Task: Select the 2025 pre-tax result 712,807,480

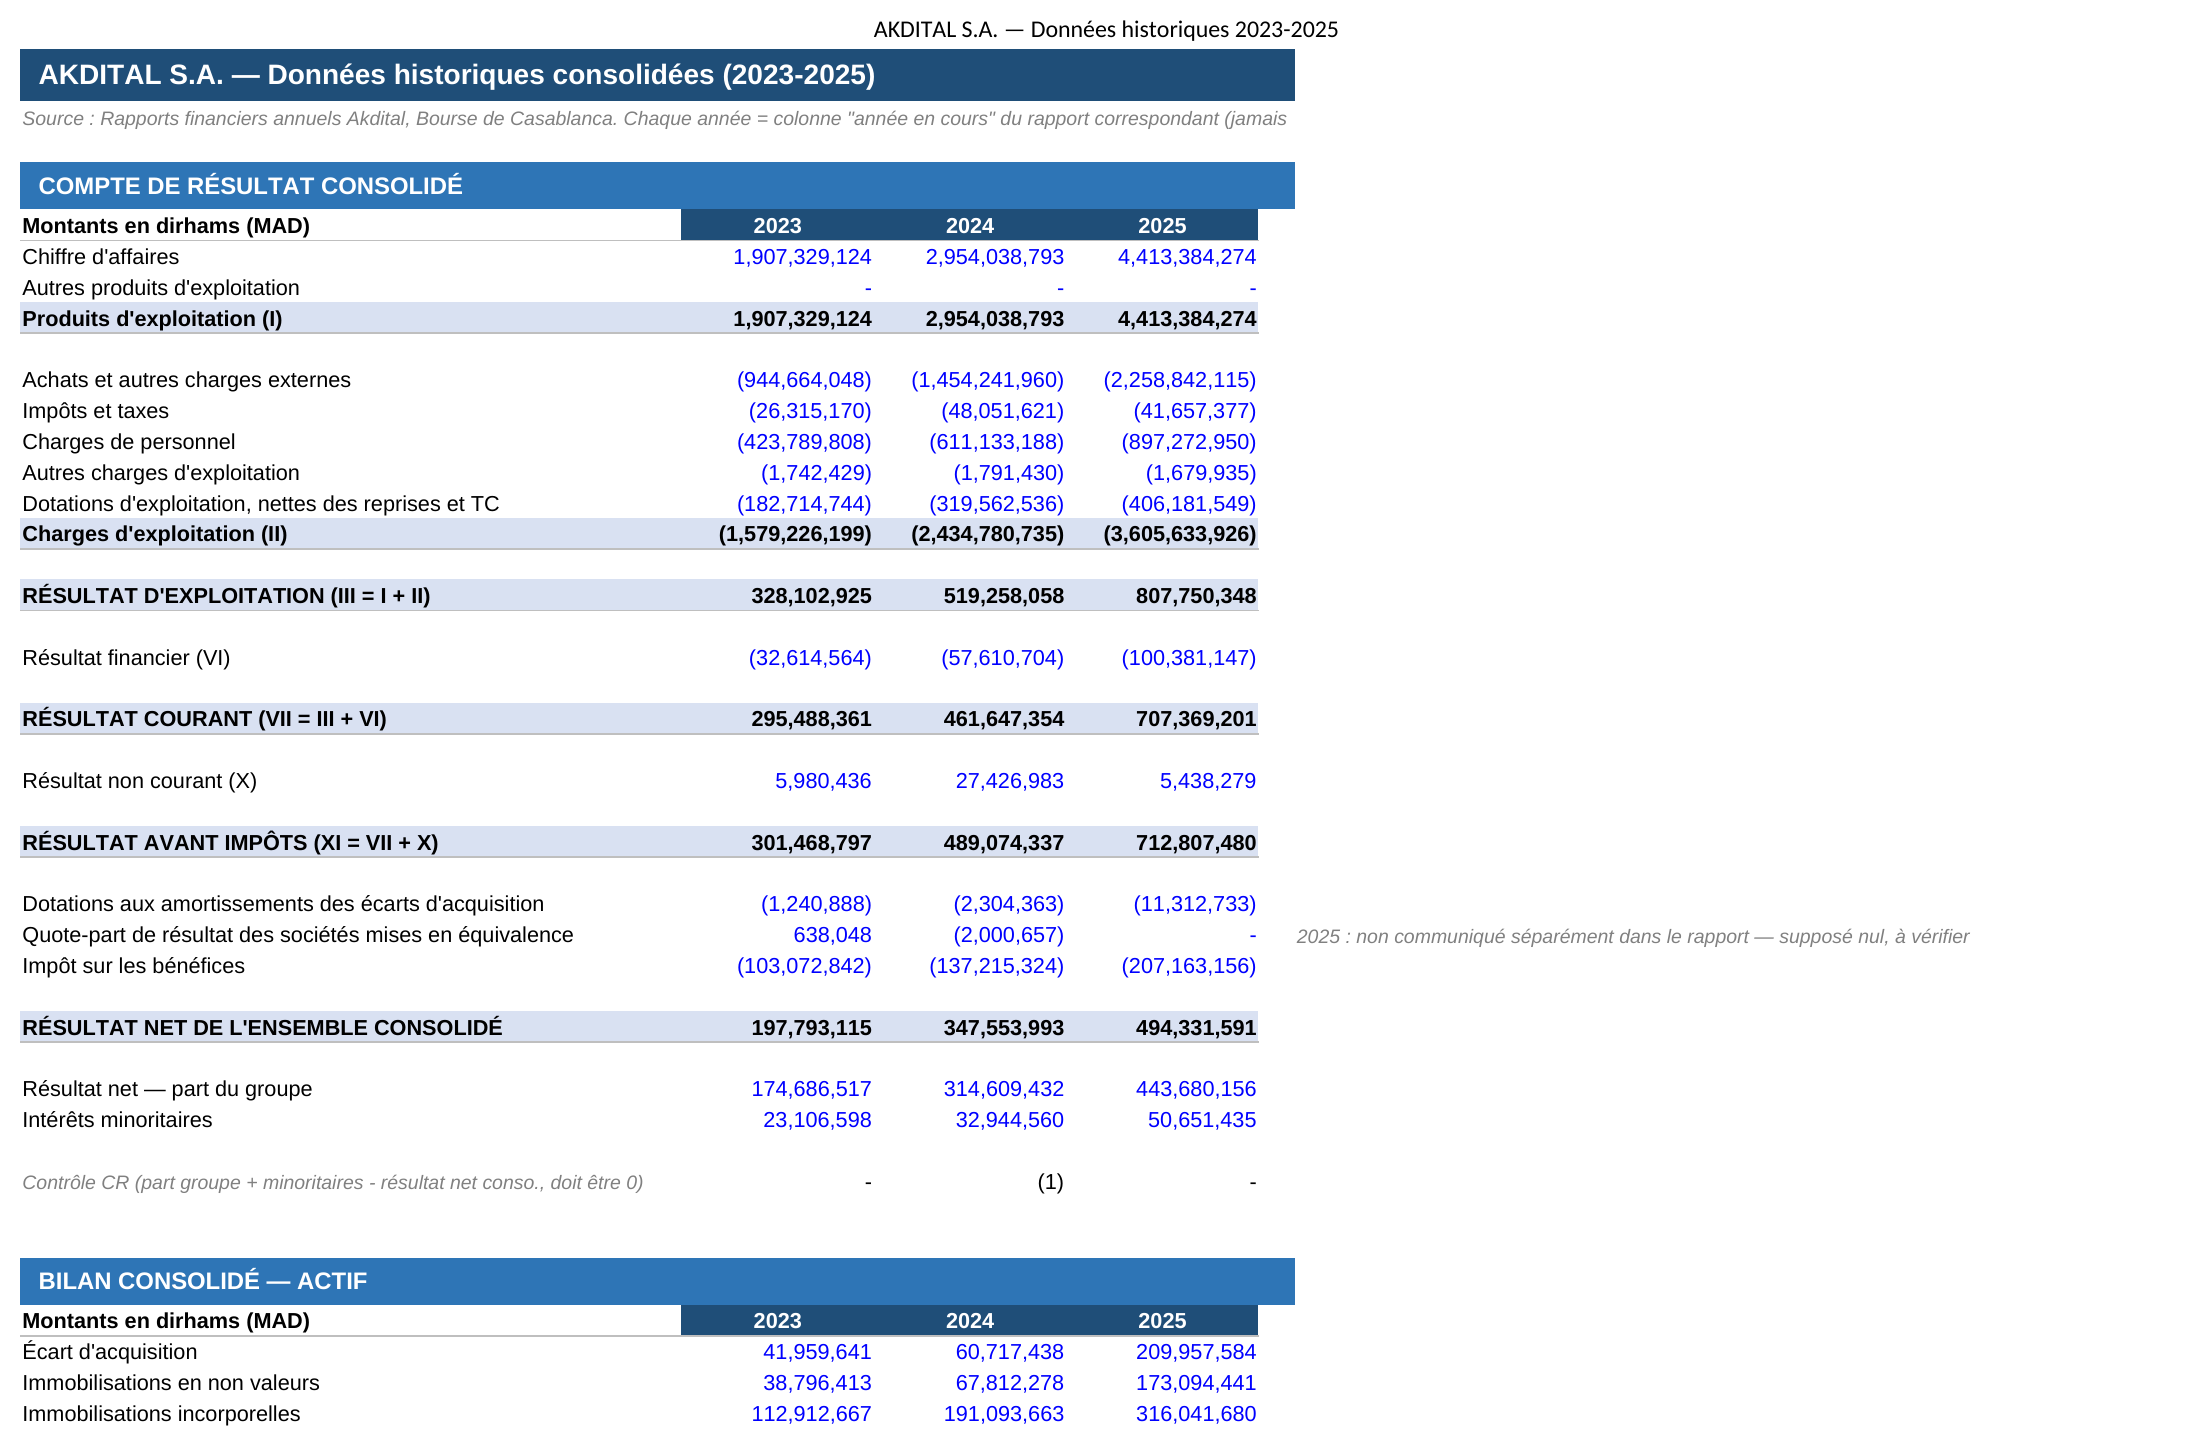Action: pos(1196,843)
